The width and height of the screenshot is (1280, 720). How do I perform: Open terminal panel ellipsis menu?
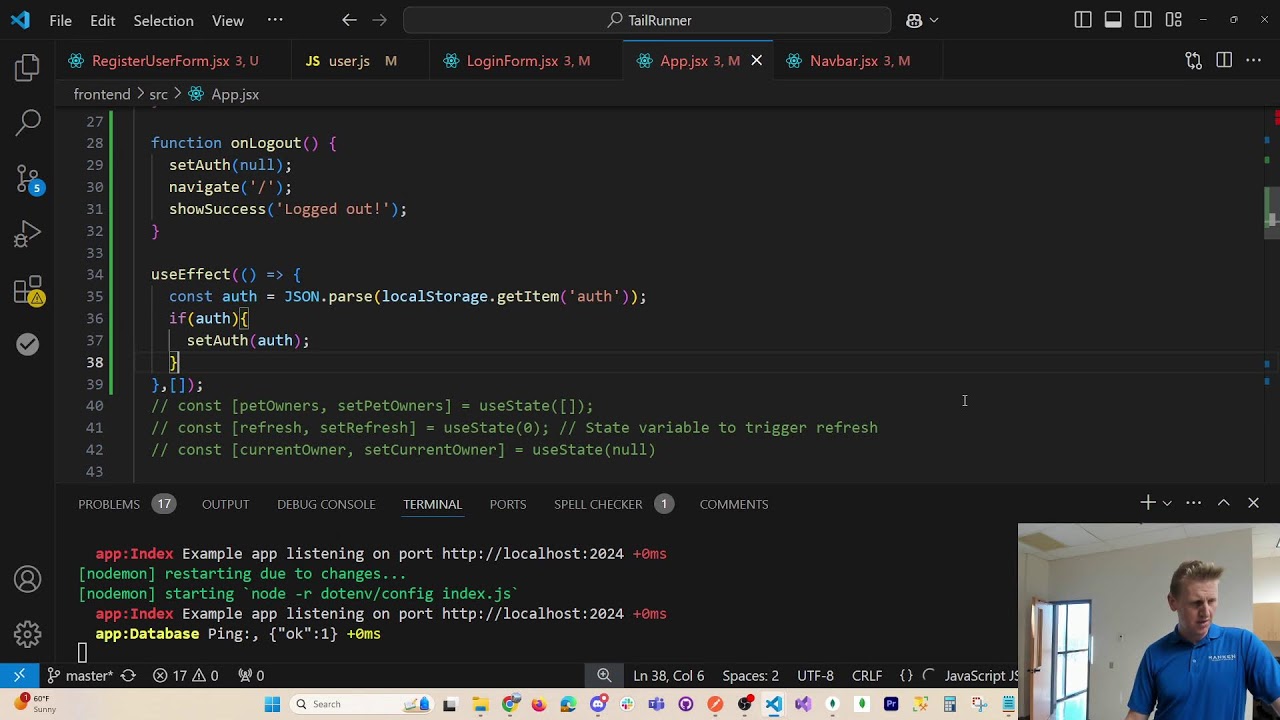tap(1193, 503)
